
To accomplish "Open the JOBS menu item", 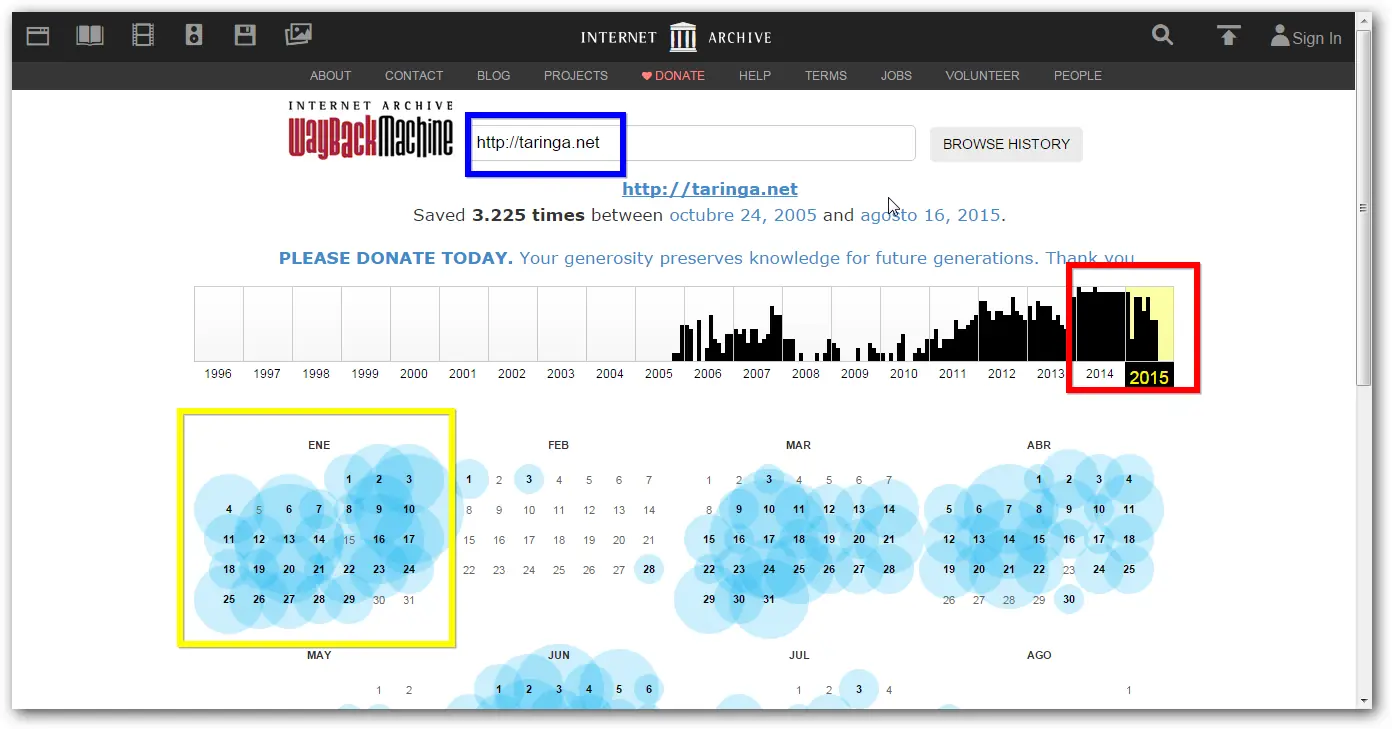I will pos(896,76).
